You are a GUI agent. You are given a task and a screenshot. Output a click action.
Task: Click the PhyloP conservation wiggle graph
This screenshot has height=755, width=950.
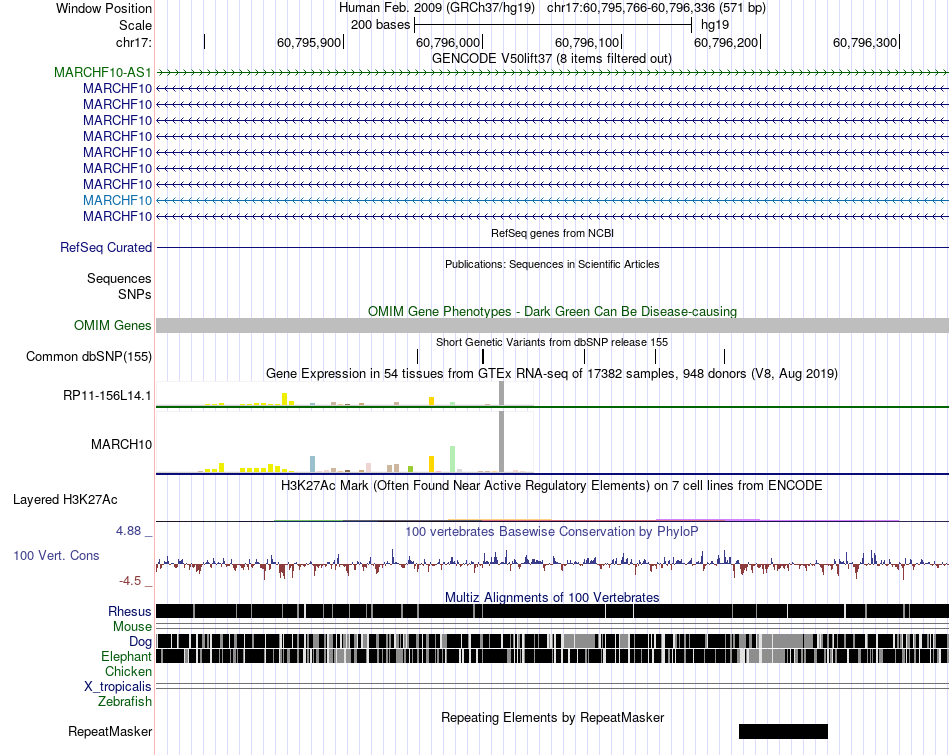(x=552, y=564)
